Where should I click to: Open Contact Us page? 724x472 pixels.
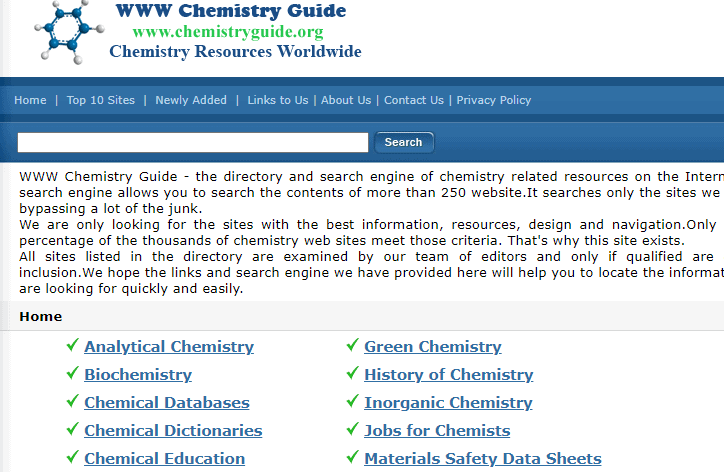pos(414,100)
